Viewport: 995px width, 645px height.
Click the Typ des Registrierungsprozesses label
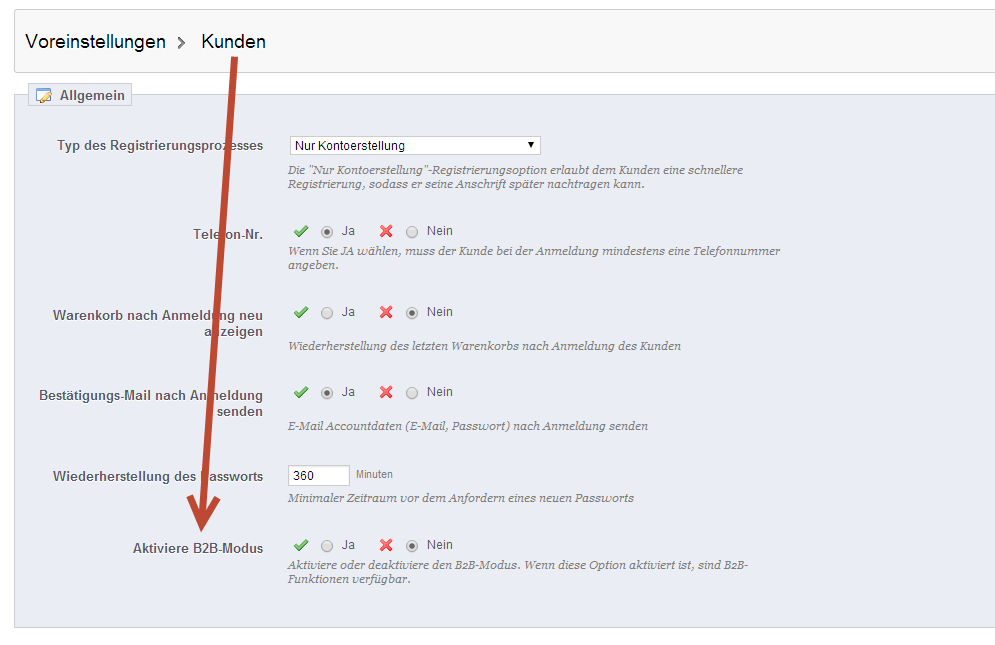tap(160, 145)
